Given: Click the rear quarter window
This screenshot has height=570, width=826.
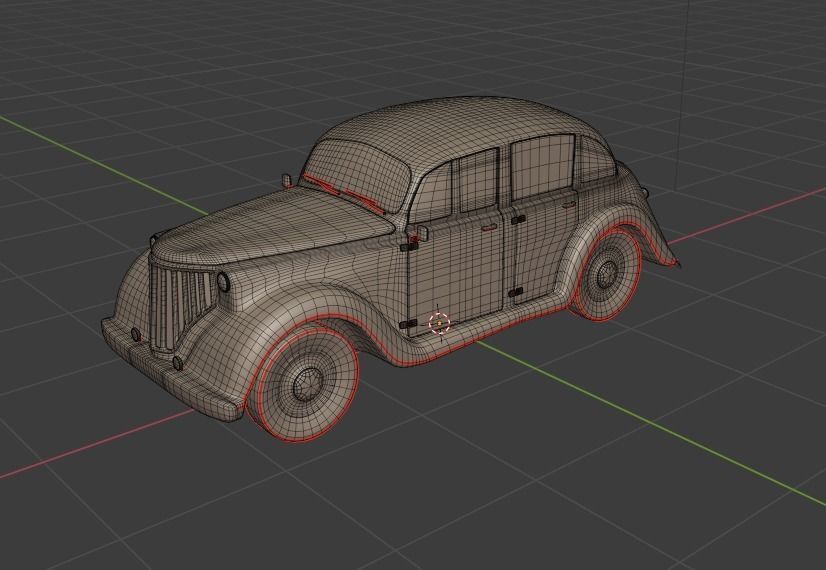Looking at the screenshot, I should pos(597,158).
